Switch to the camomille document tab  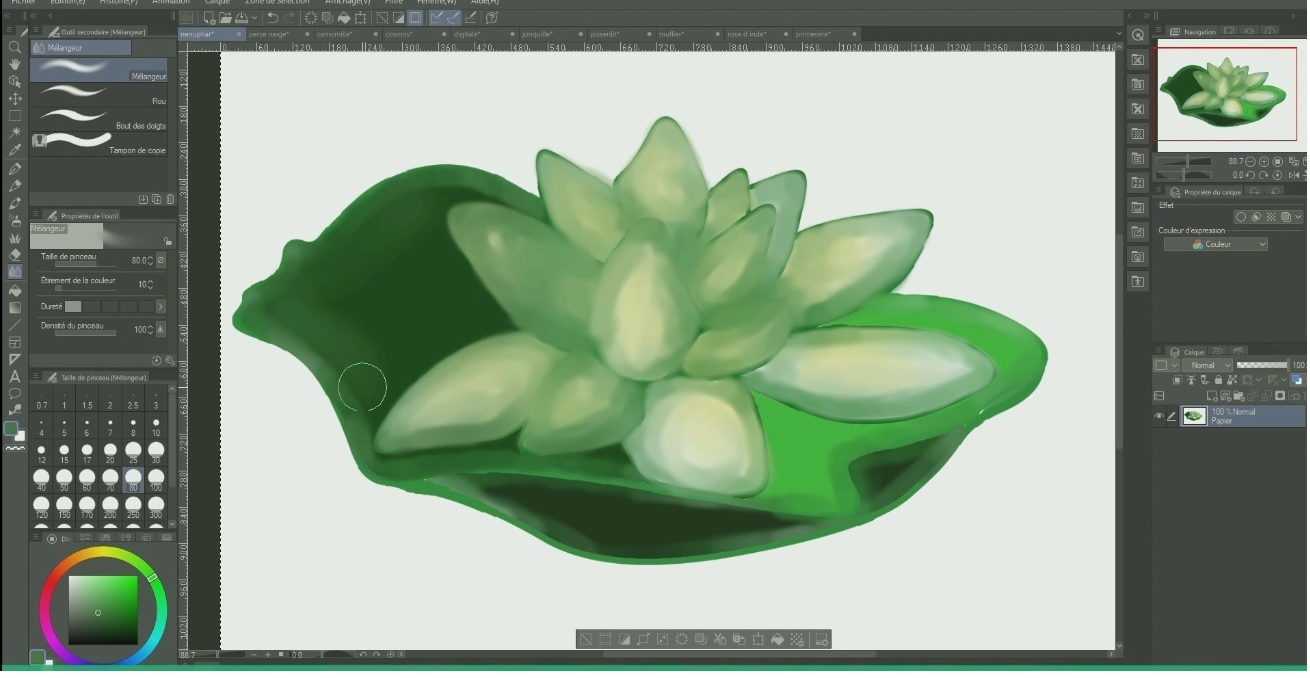point(333,34)
